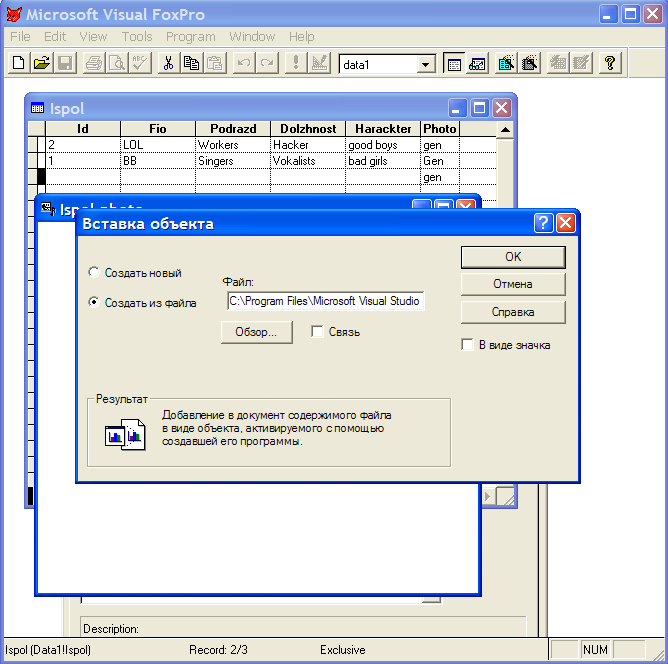Open the Edit menu

55,37
